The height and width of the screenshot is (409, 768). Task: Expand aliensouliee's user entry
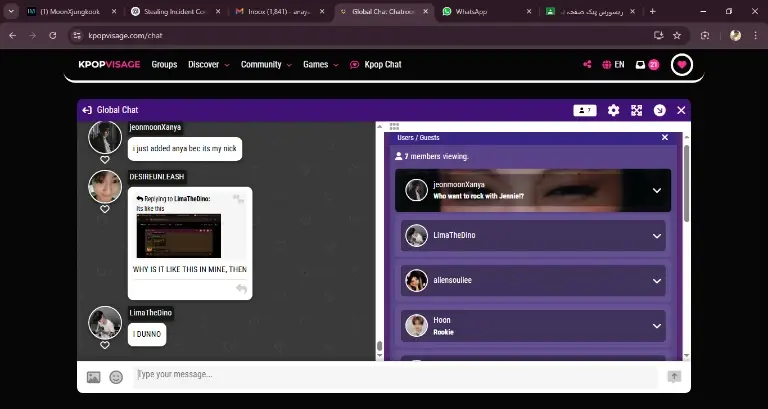tap(657, 281)
